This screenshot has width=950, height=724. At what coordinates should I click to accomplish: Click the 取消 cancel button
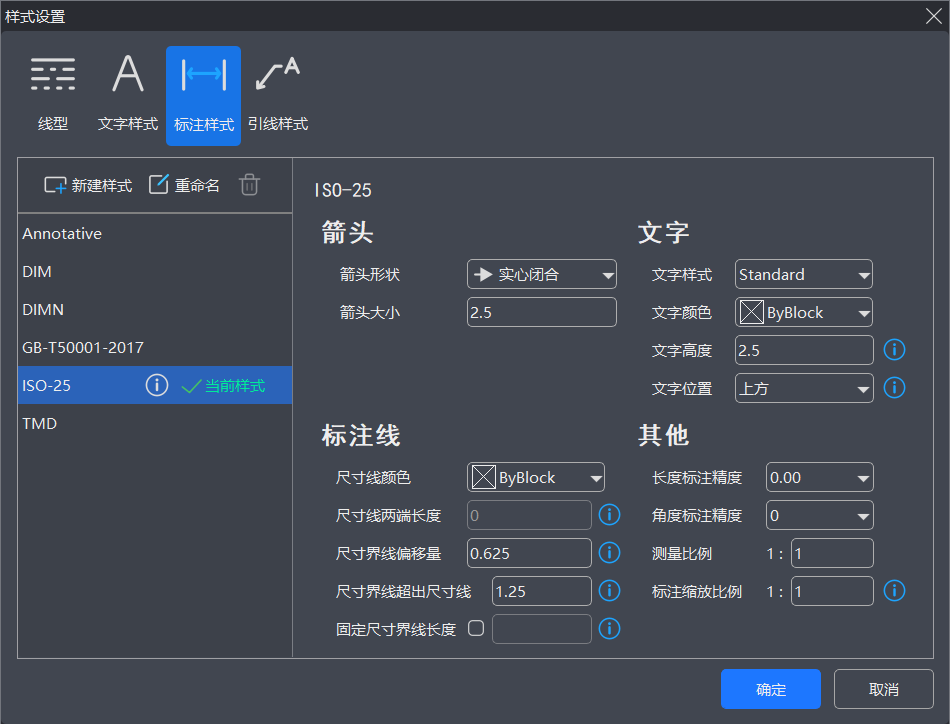[x=883, y=689]
